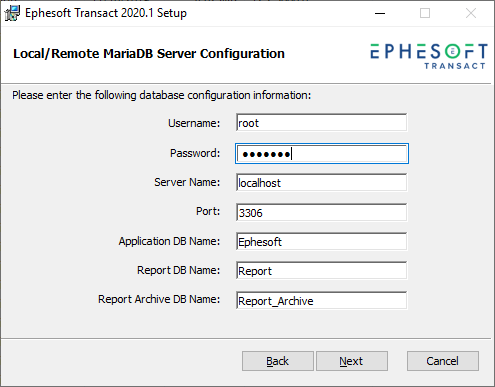Click the Application DB Name label

(169, 241)
